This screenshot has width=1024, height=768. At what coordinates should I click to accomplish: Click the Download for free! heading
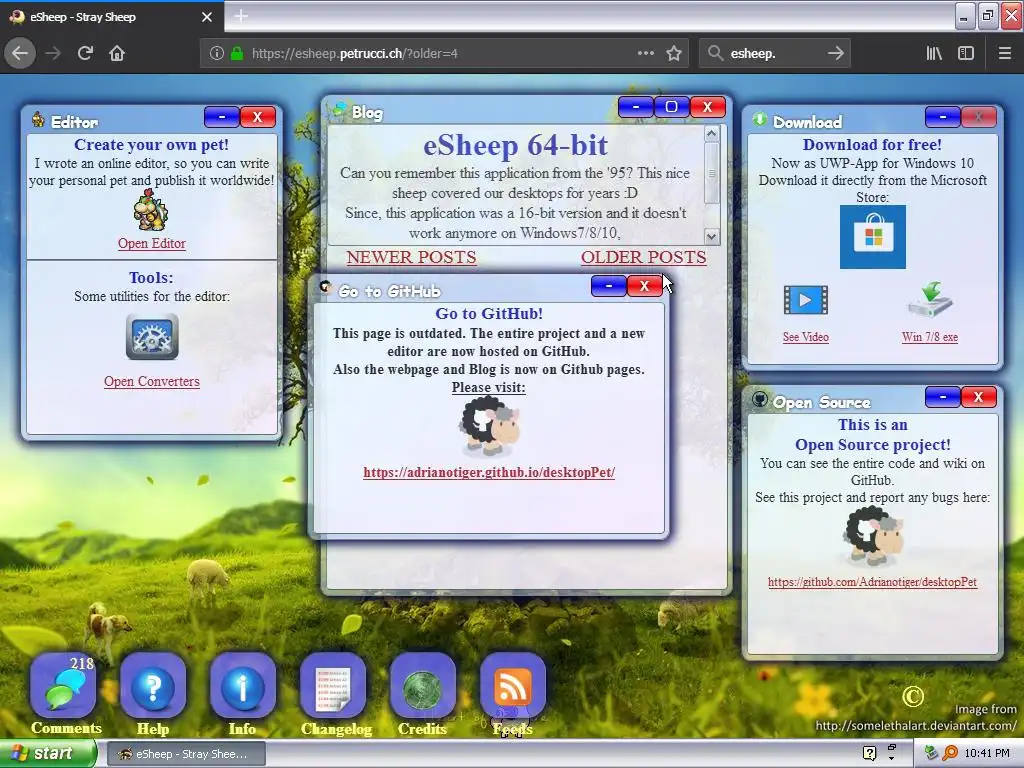pos(872,144)
